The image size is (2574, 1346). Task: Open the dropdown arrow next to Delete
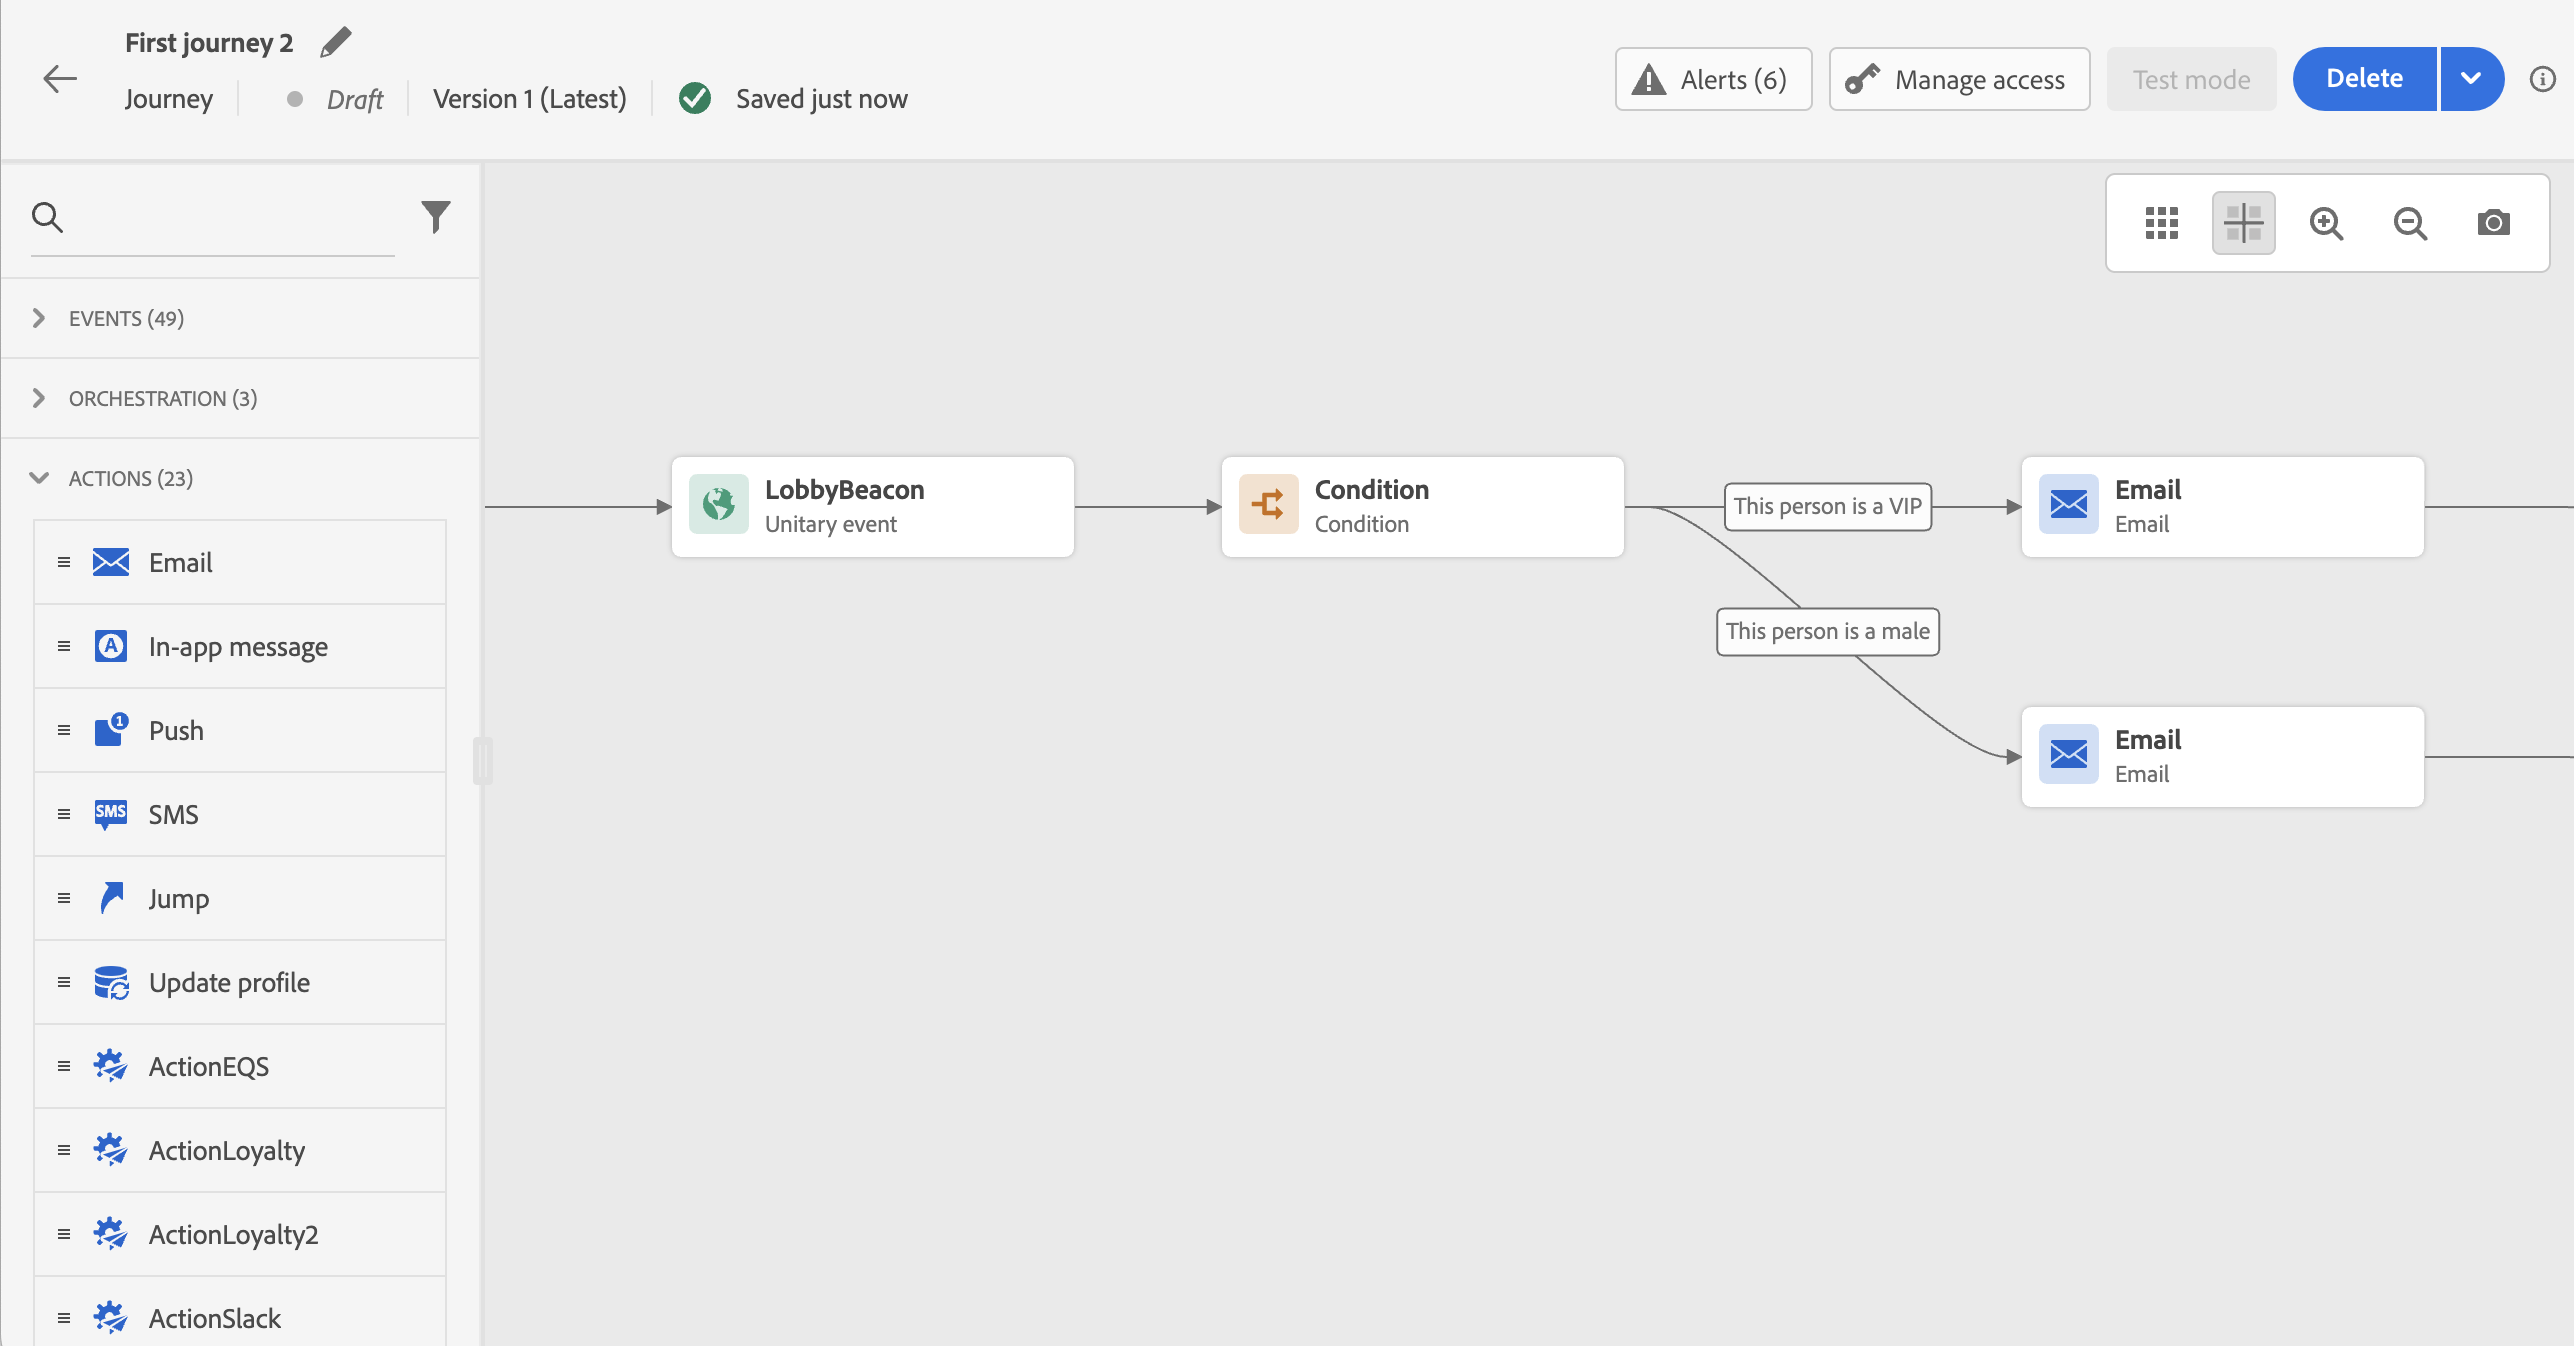(x=2470, y=79)
